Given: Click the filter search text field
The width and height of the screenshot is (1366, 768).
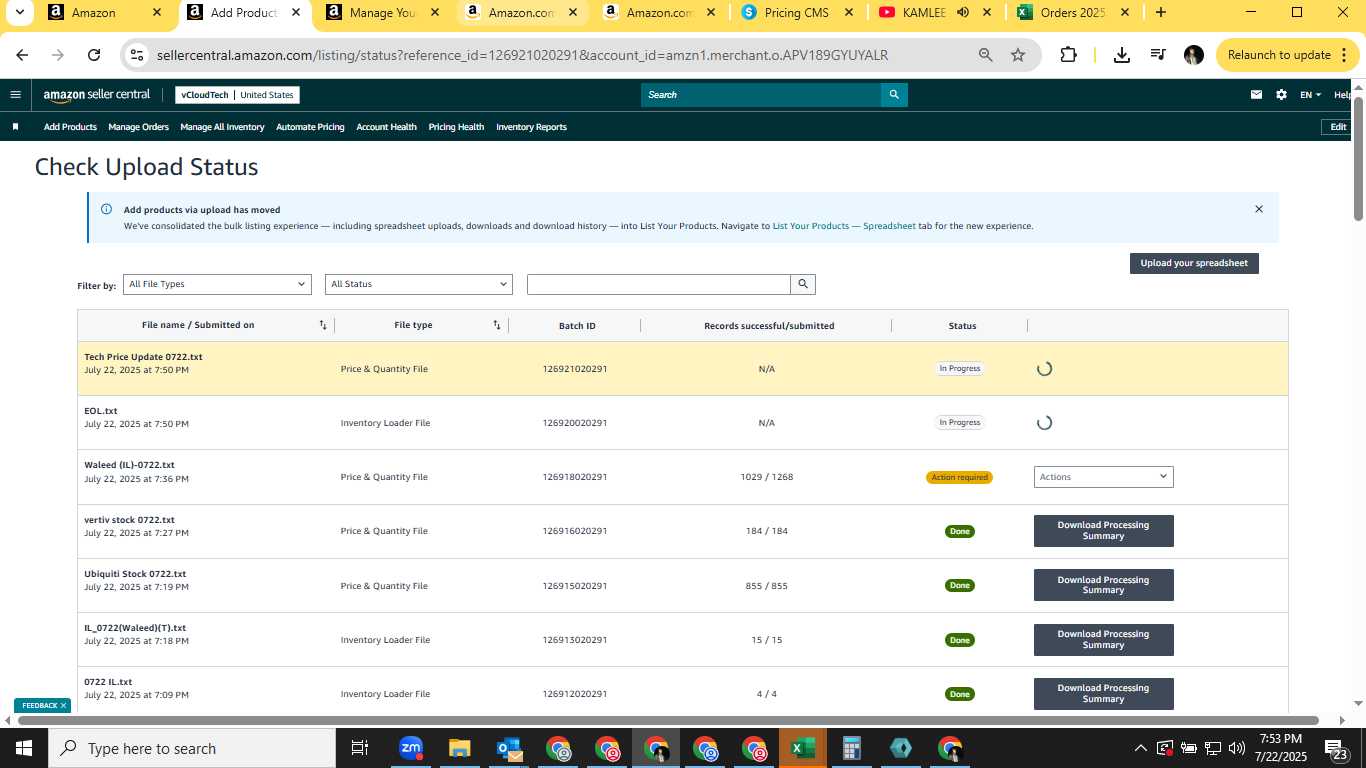Looking at the screenshot, I should (659, 284).
